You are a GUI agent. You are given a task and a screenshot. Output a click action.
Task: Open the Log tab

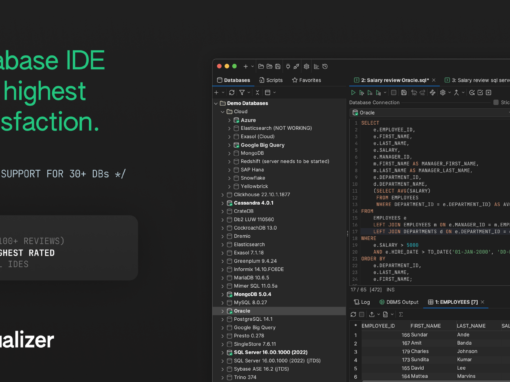362,302
